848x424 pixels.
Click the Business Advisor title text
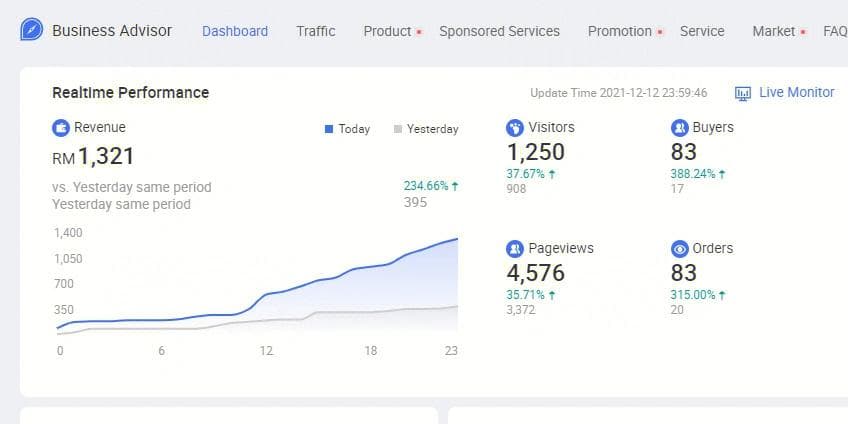click(x=112, y=31)
